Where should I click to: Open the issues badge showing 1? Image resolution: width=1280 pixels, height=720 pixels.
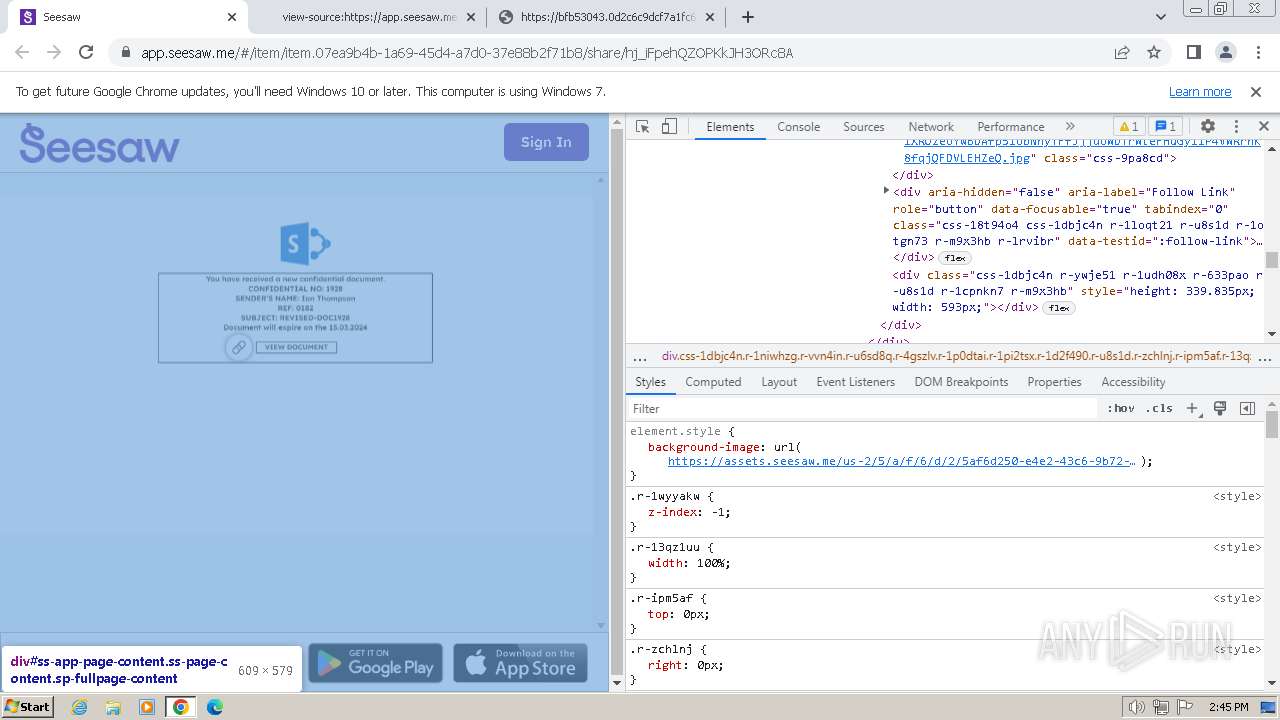pyautogui.click(x=1165, y=127)
